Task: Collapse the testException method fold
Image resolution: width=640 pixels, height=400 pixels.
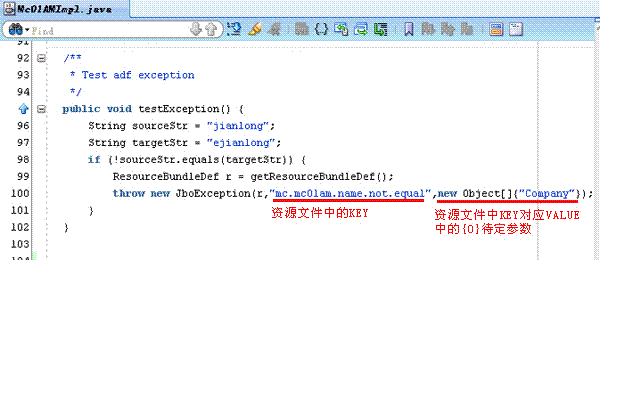Action: [41, 109]
